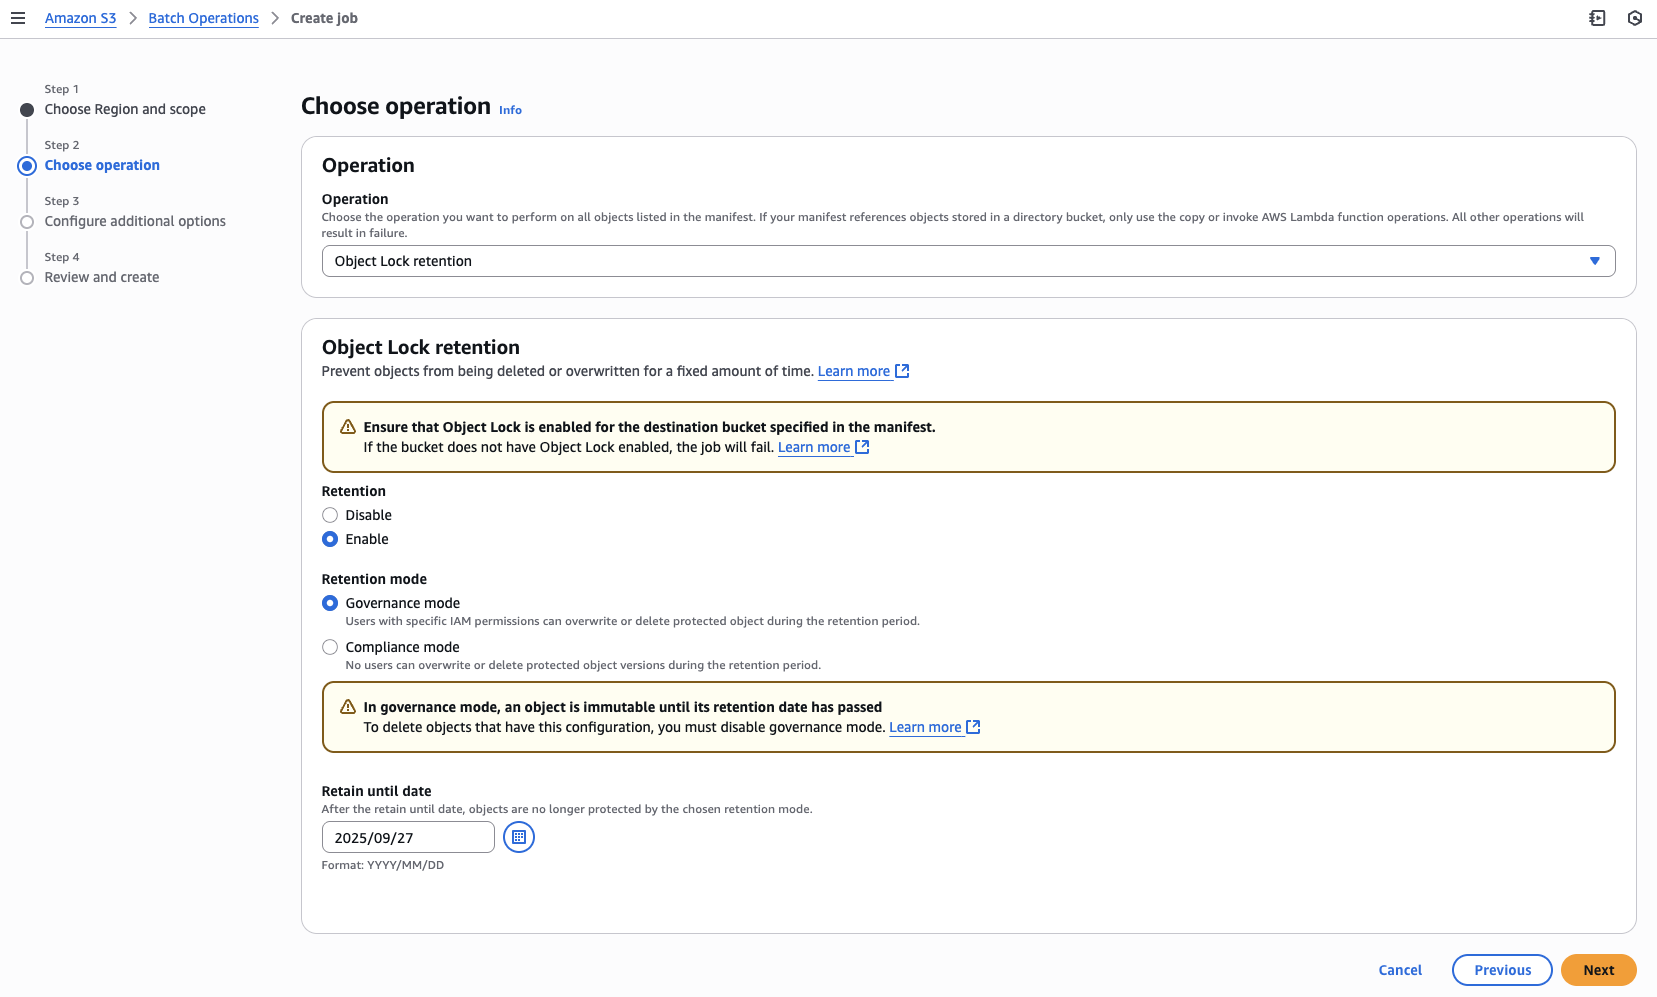Launch the Amazon Q assistant icon

1635,17
